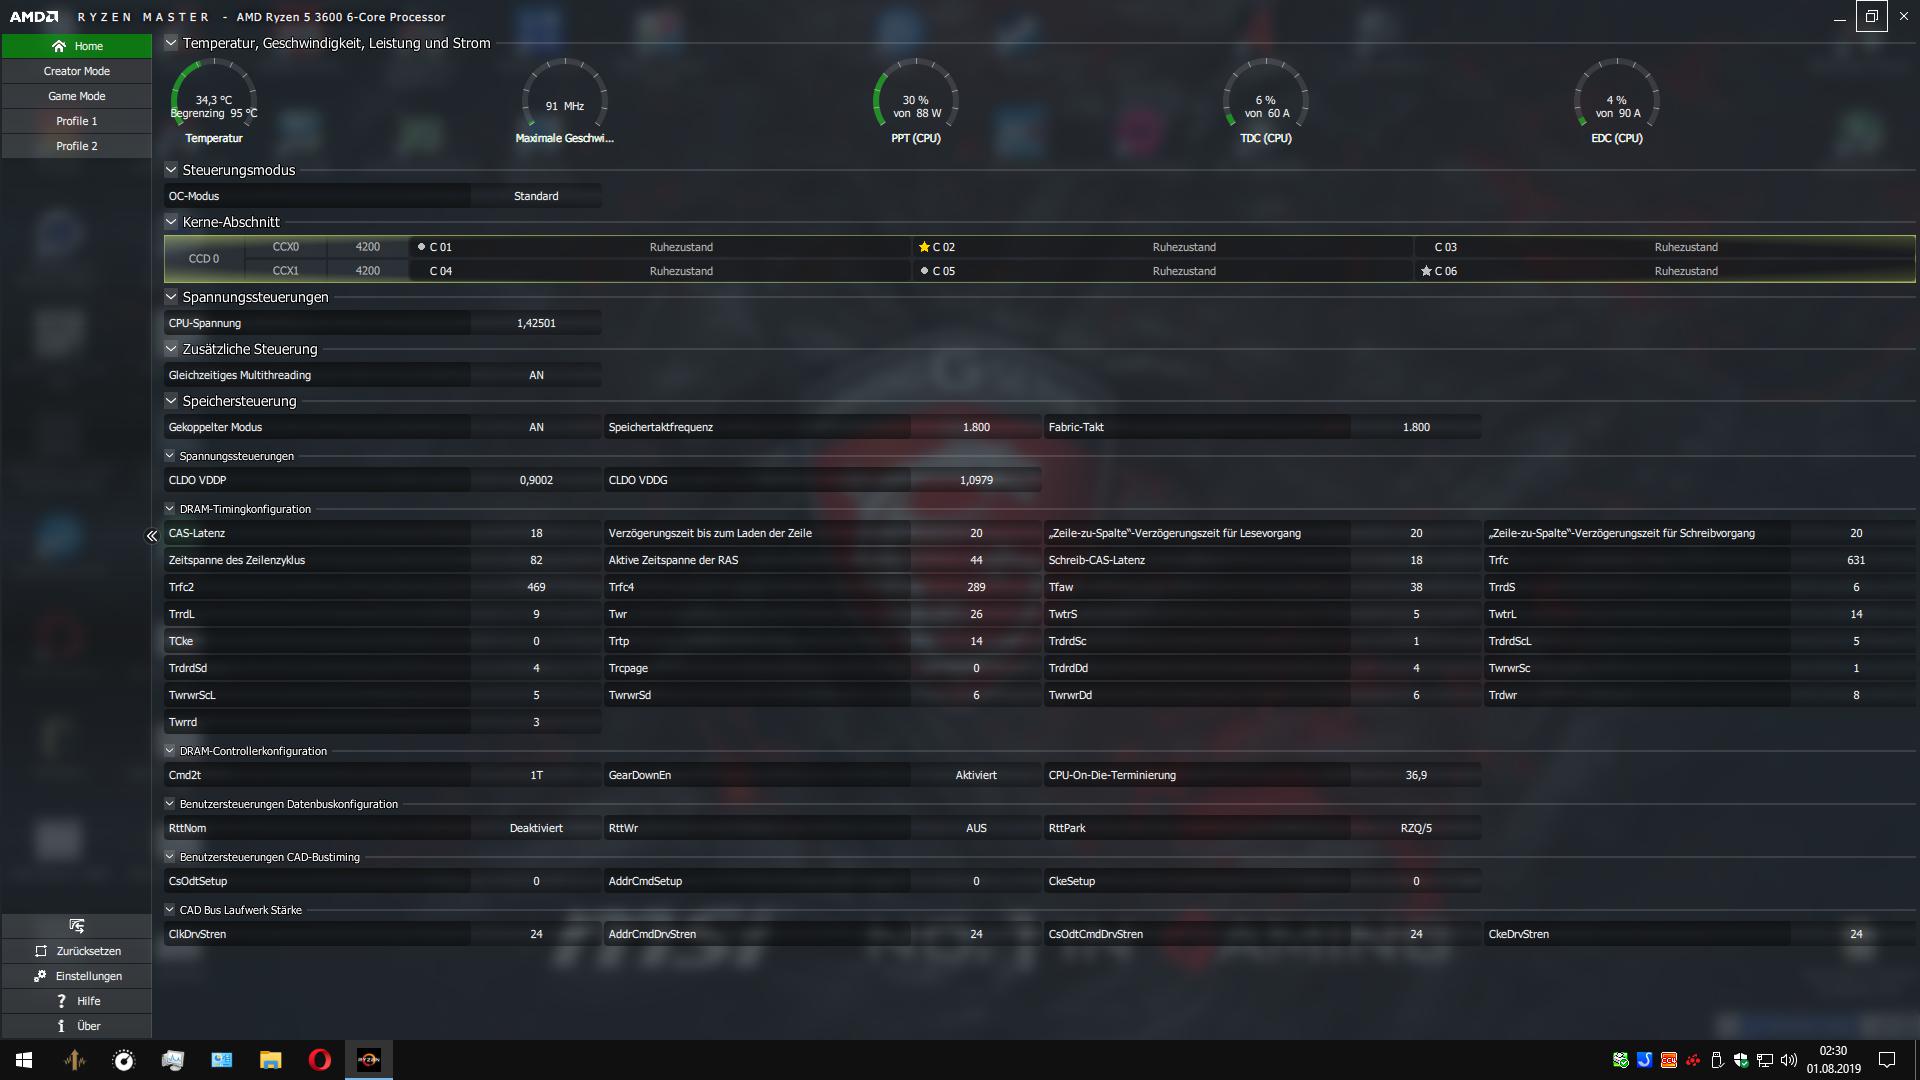Click the CAS-Latenz value field
The height and width of the screenshot is (1080, 1920).
coord(536,533)
